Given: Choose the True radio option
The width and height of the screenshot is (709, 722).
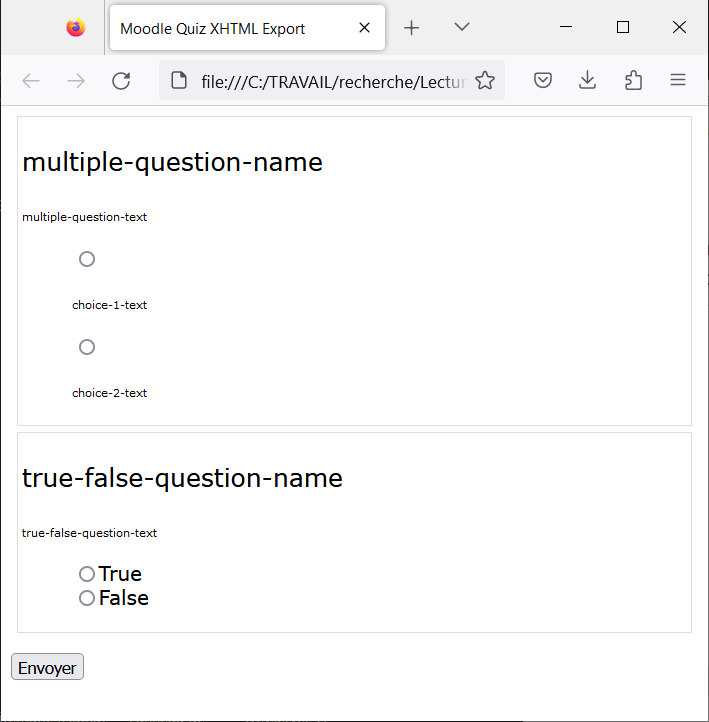Looking at the screenshot, I should click(87, 574).
